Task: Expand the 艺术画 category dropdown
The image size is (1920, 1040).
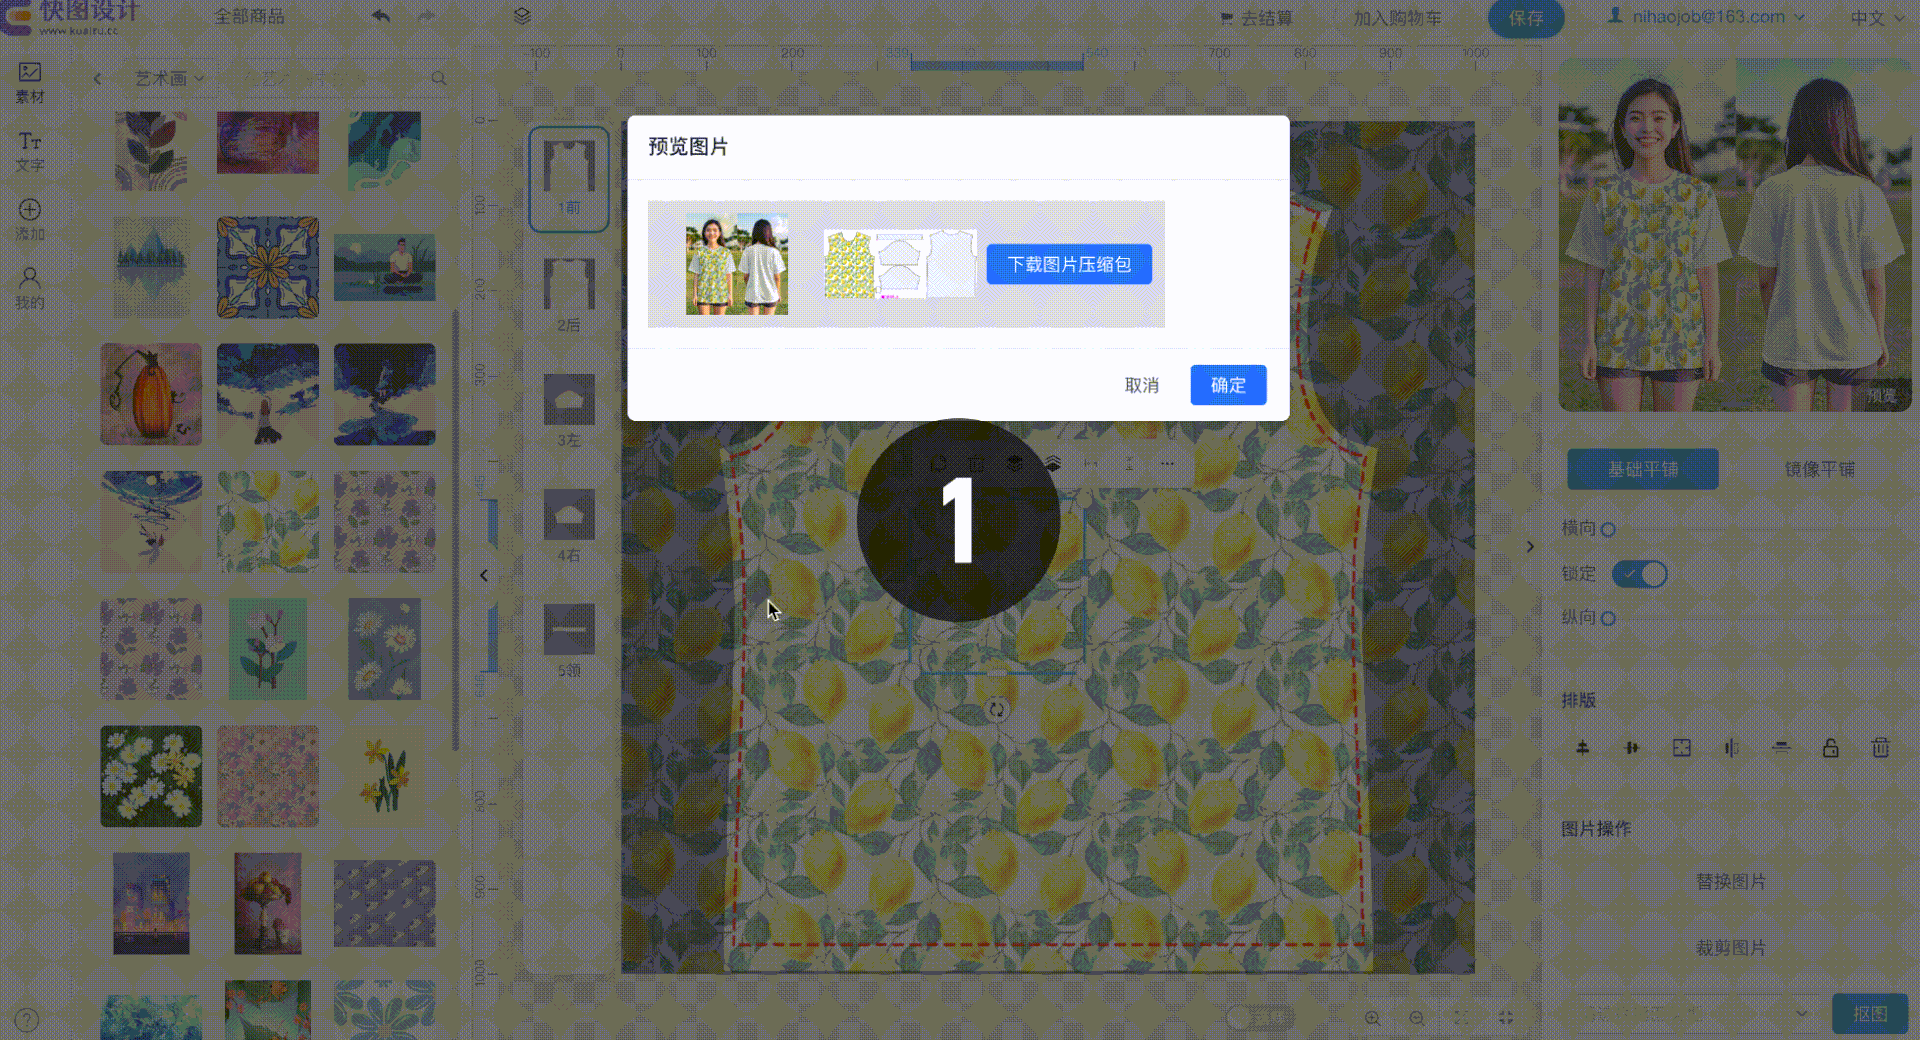Action: click(170, 78)
